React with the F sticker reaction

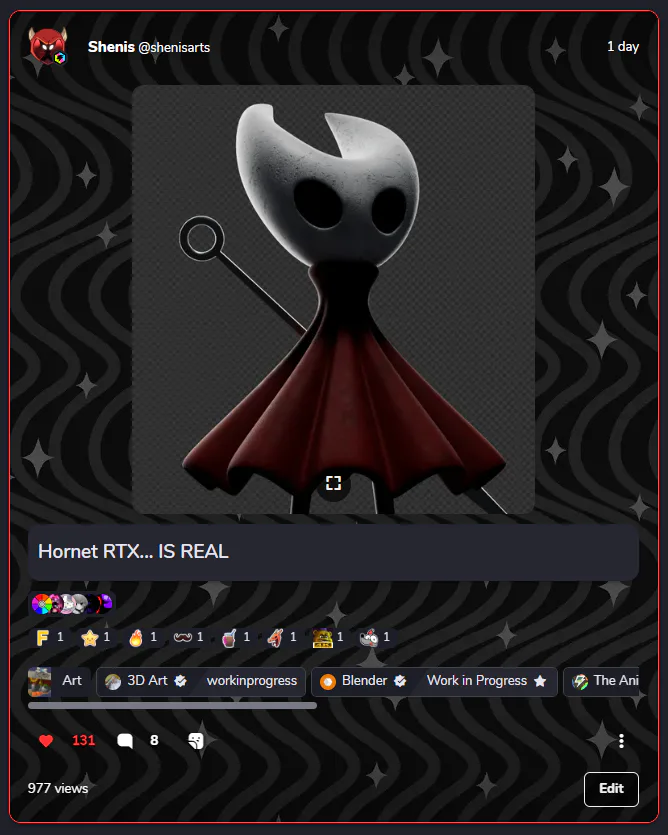point(50,637)
